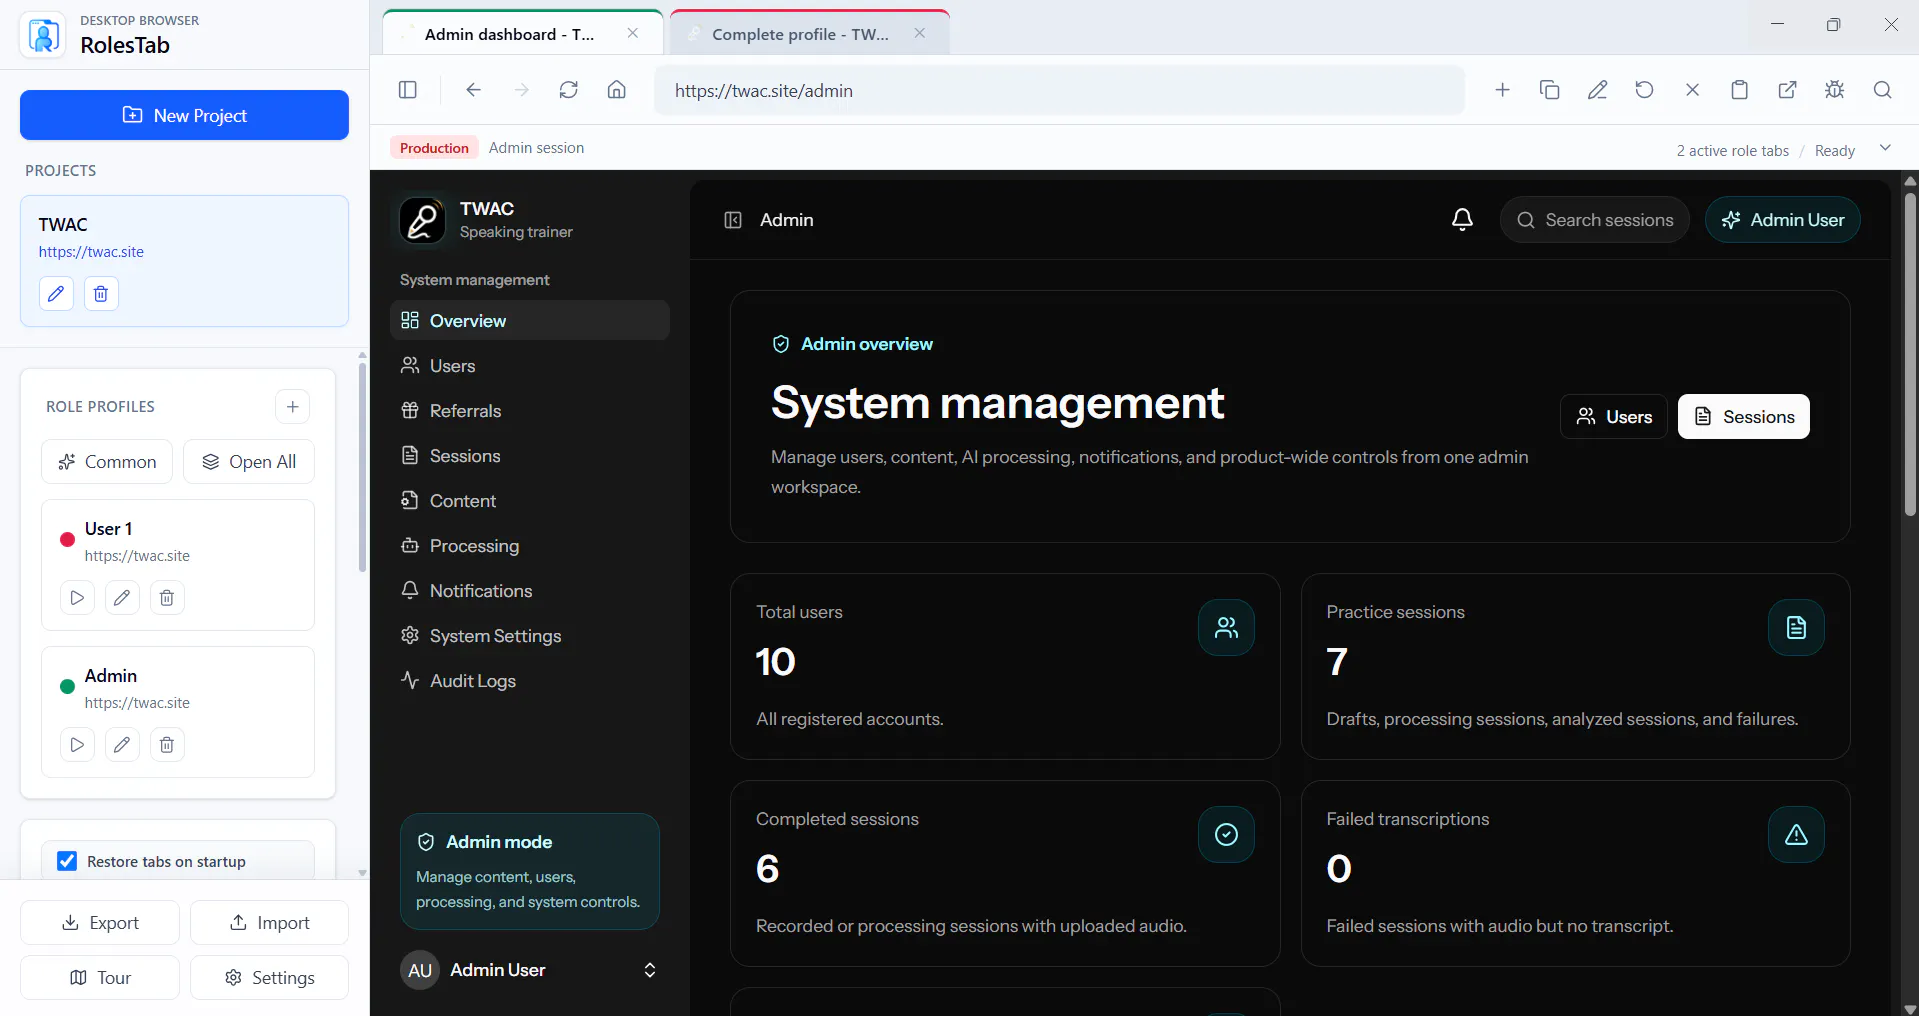Open the notifications bell in admin header
This screenshot has height=1016, width=1919.
[1462, 220]
